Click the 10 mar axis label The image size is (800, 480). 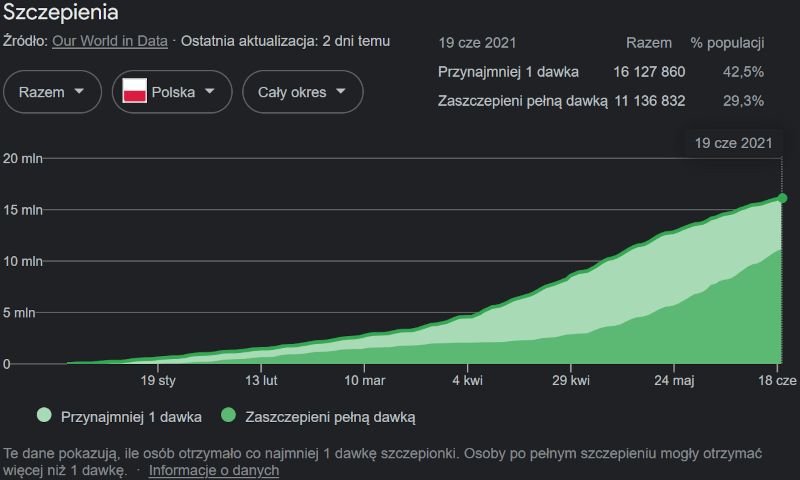coord(365,381)
